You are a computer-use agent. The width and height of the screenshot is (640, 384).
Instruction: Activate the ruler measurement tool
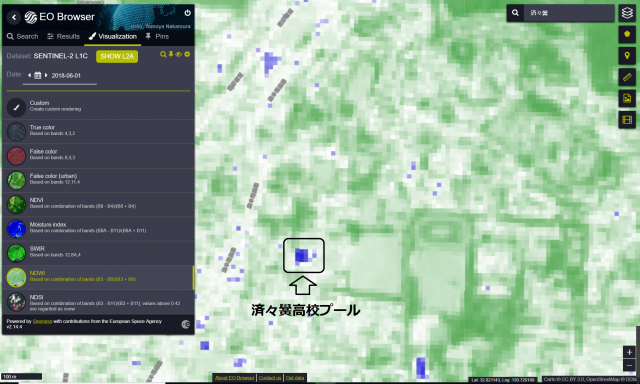[x=627, y=77]
